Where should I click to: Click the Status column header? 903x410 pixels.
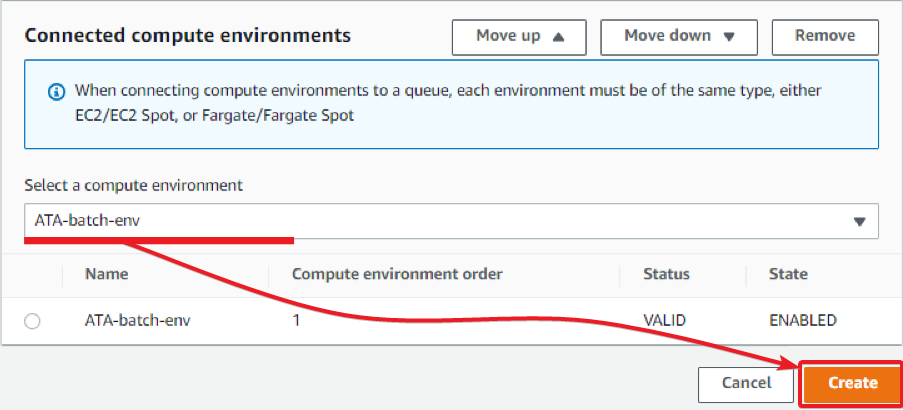666,274
